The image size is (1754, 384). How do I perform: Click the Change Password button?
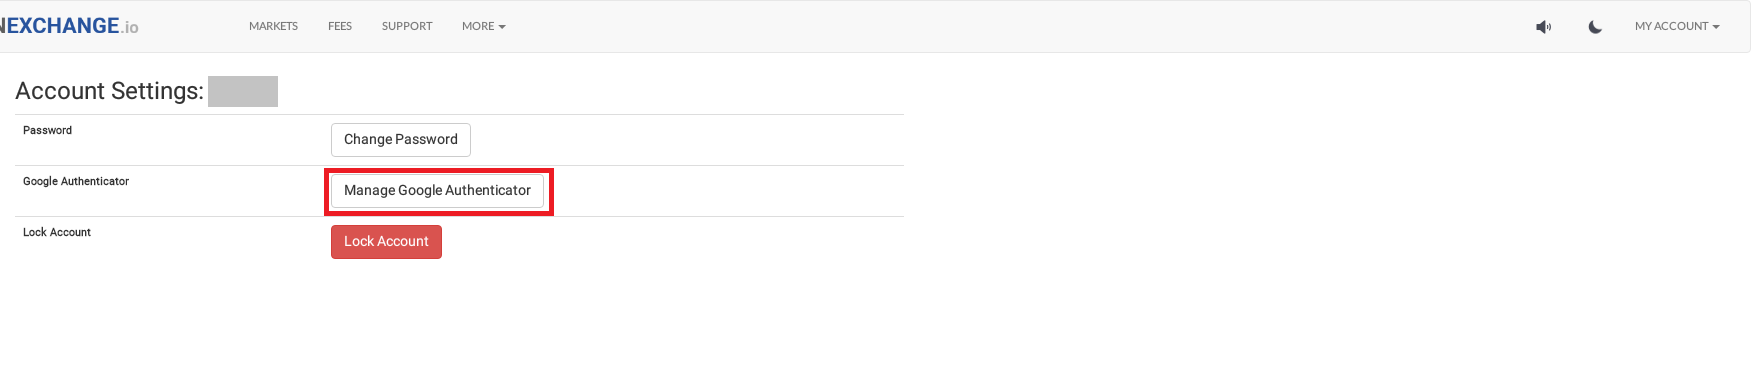click(401, 140)
